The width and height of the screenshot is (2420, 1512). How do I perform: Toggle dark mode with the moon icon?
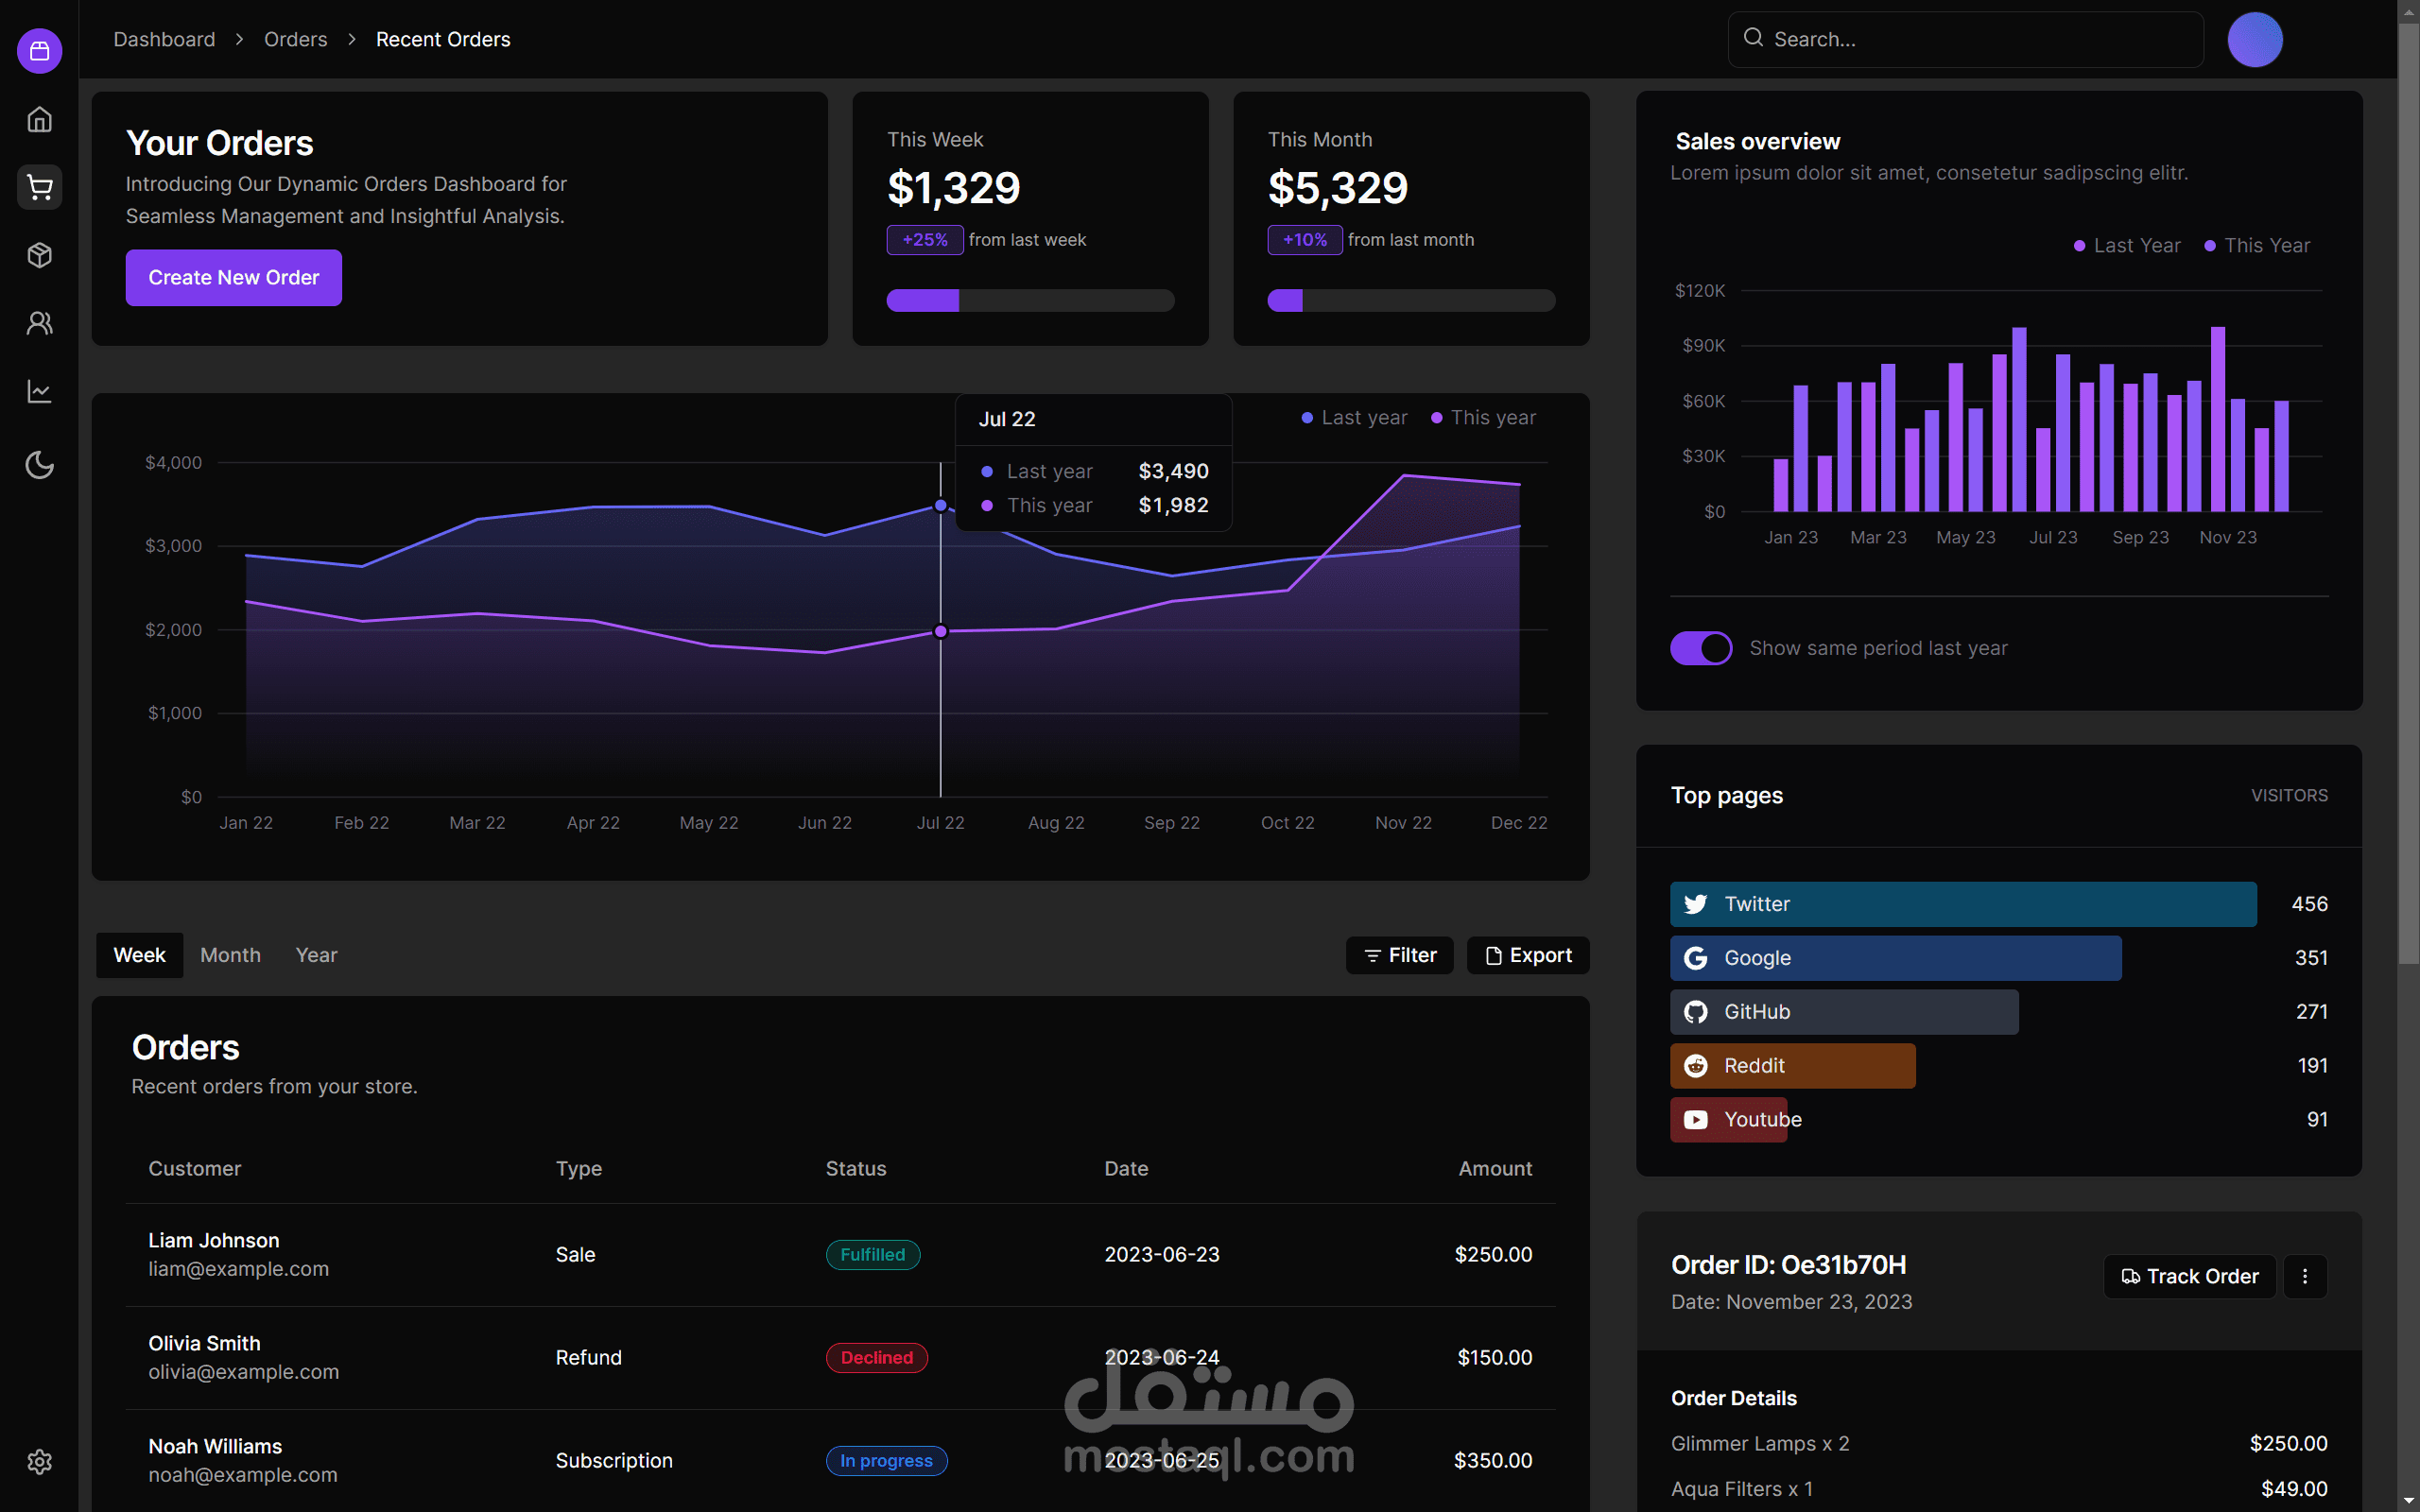coord(39,465)
